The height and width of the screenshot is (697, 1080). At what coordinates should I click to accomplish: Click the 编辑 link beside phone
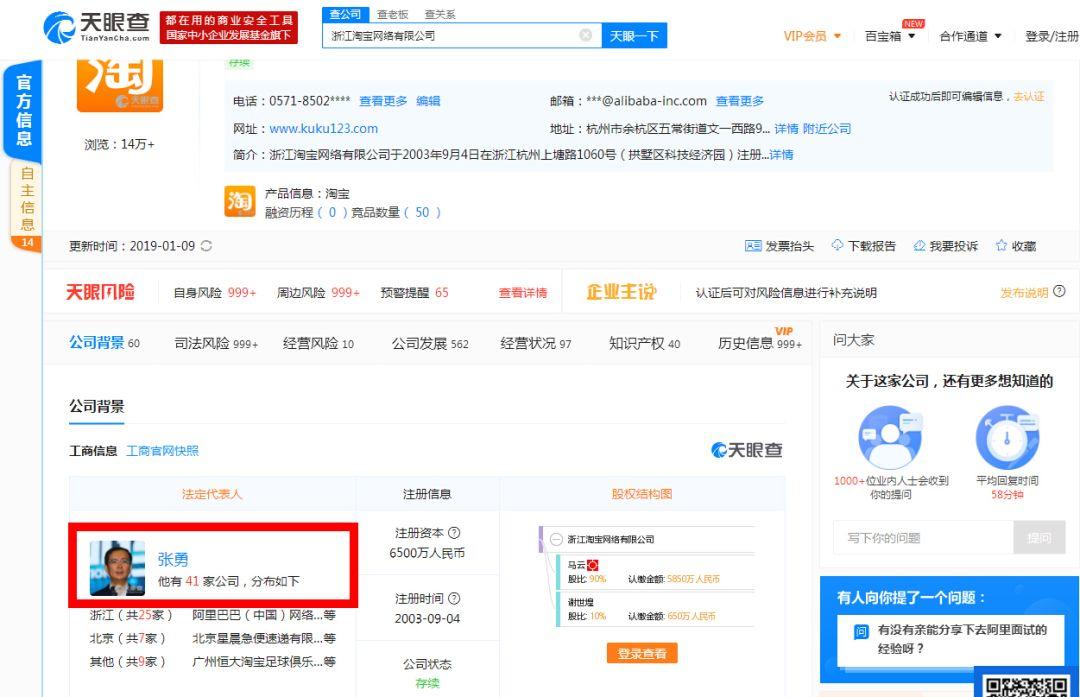coord(428,101)
